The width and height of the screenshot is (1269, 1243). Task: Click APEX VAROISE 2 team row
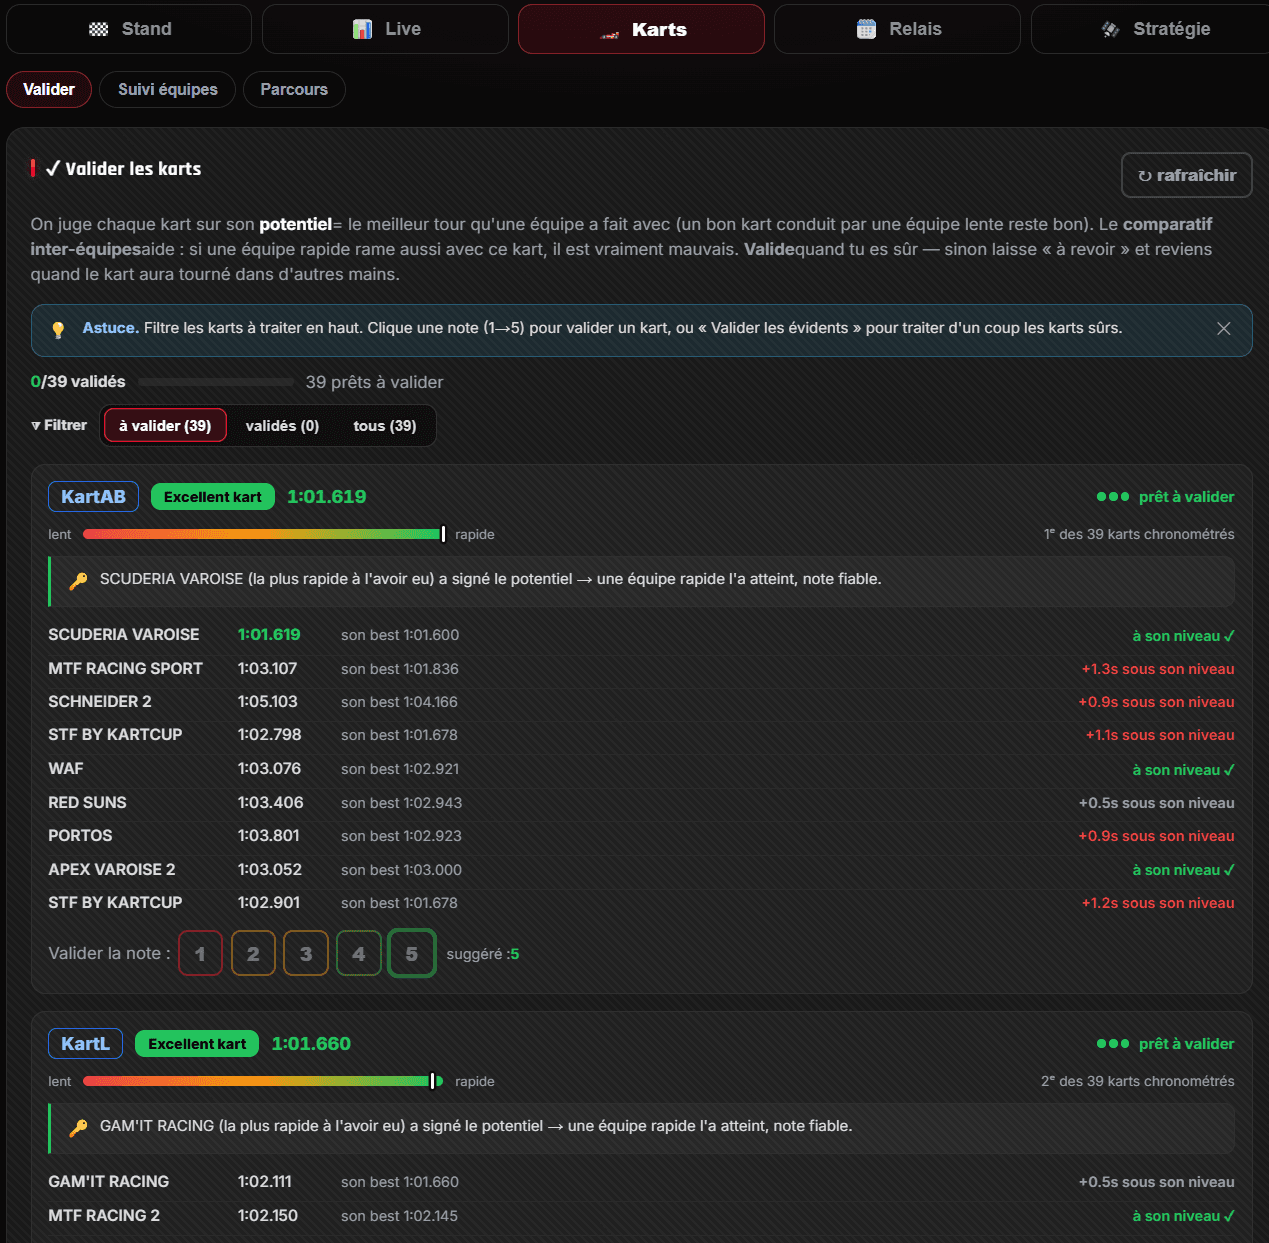click(641, 870)
